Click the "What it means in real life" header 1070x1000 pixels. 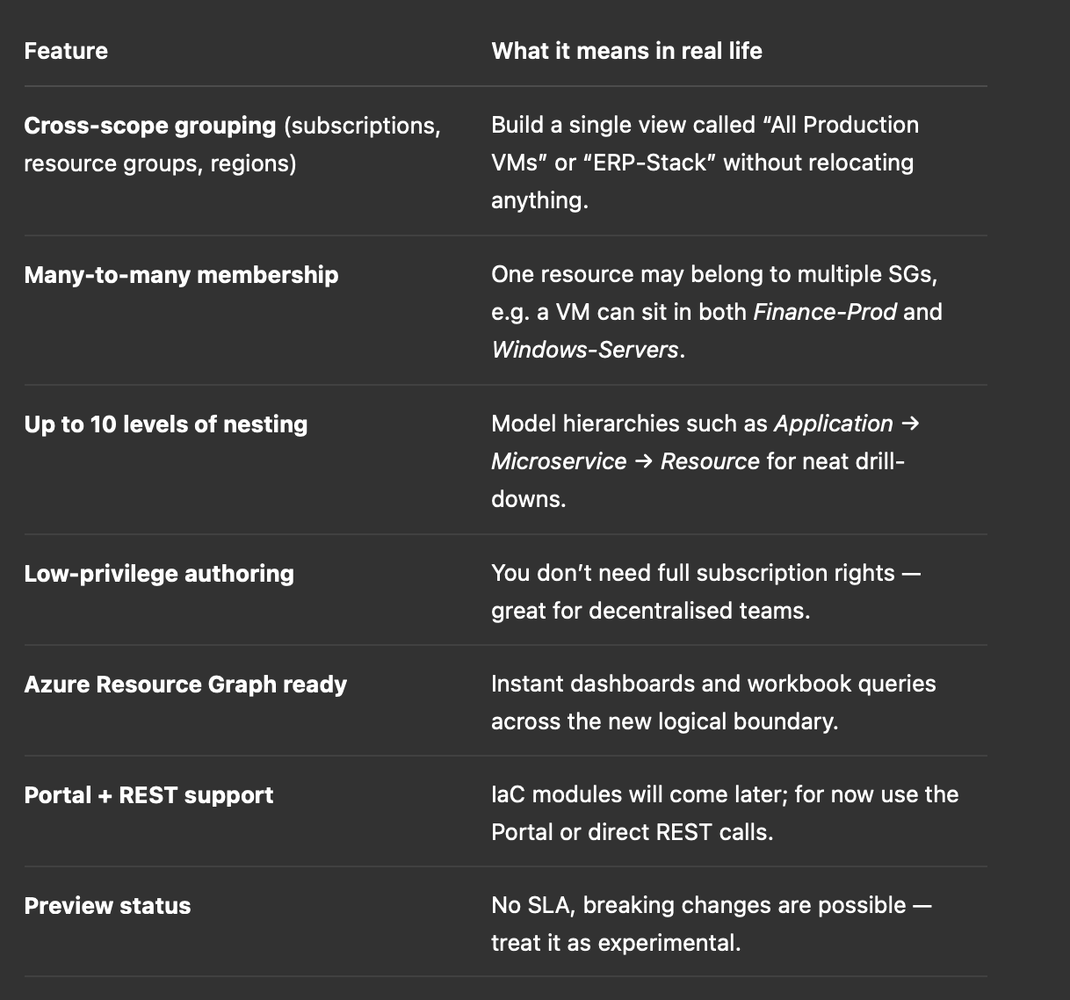[626, 51]
